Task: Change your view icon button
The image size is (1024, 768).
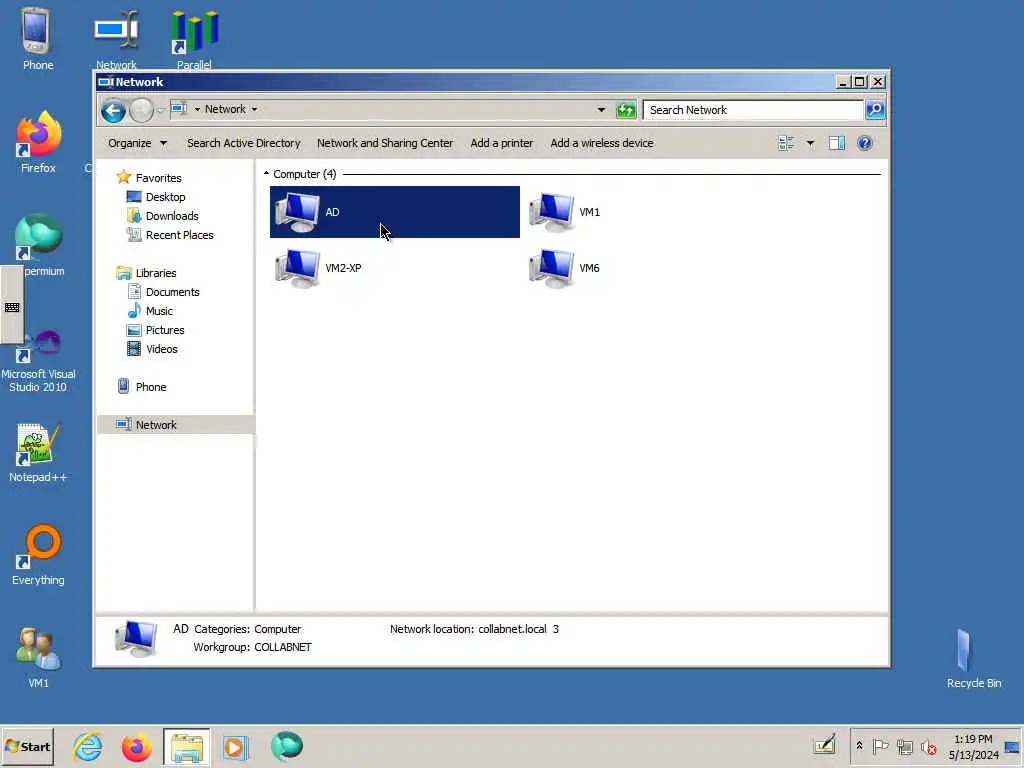Action: click(x=786, y=143)
